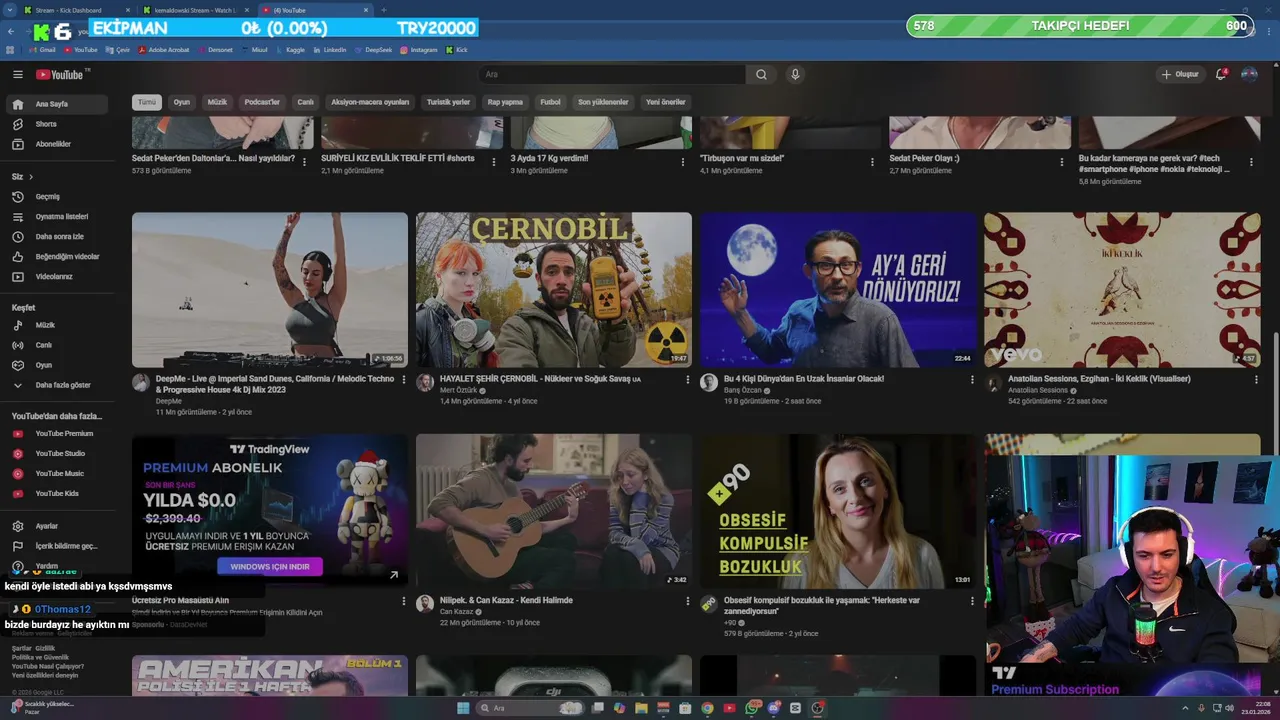
Task: Open WhatsApp from the taskbar
Action: coord(752,708)
